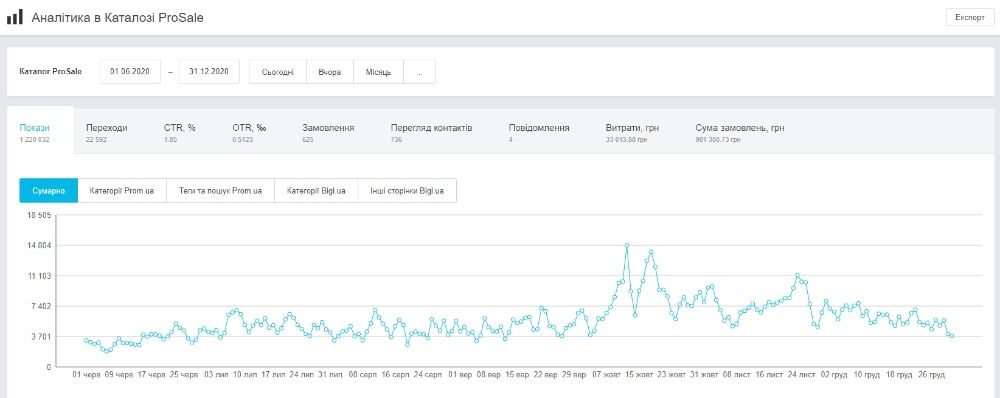Viewport: 1000px width, 398px height.
Task: Select the Інші сторінки Bigl.ua filter
Action: pos(407,191)
